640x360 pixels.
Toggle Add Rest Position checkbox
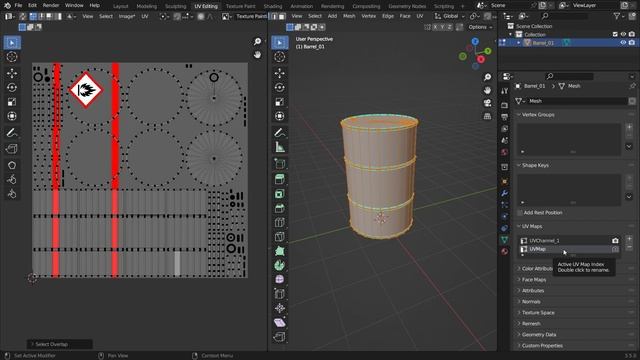coord(520,213)
